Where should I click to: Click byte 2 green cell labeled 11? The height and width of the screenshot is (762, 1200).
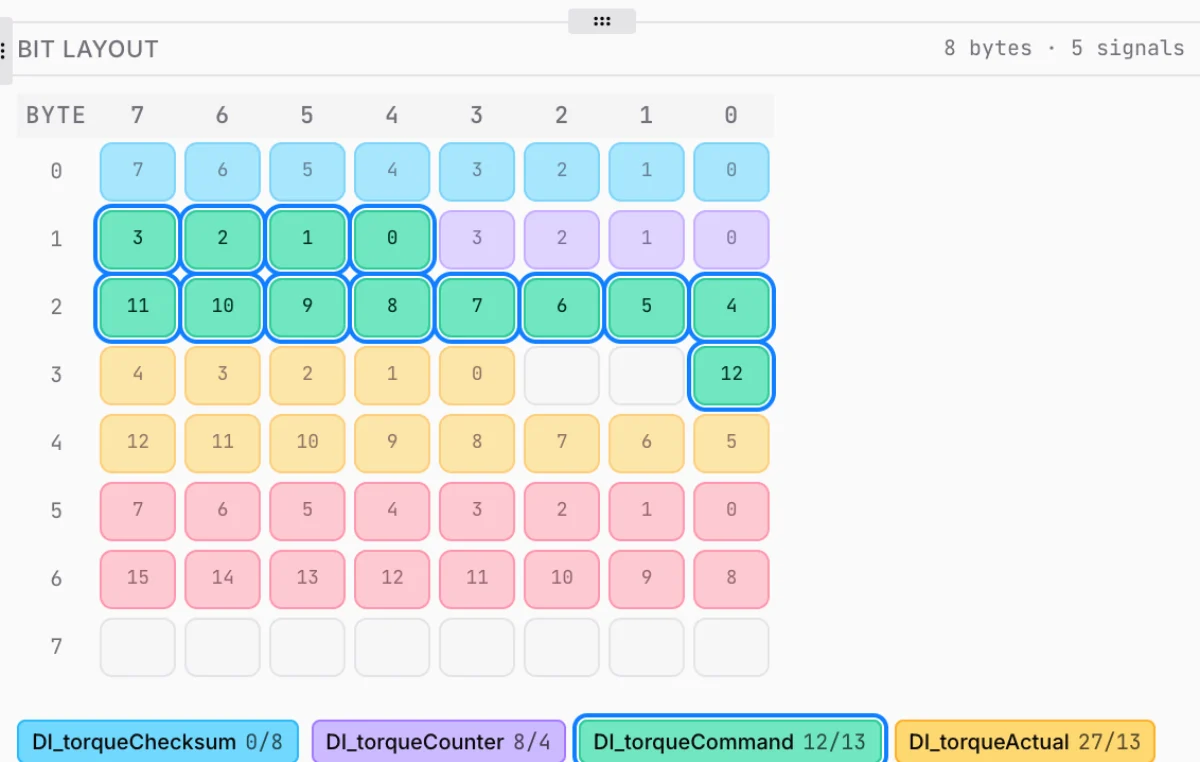(x=138, y=306)
